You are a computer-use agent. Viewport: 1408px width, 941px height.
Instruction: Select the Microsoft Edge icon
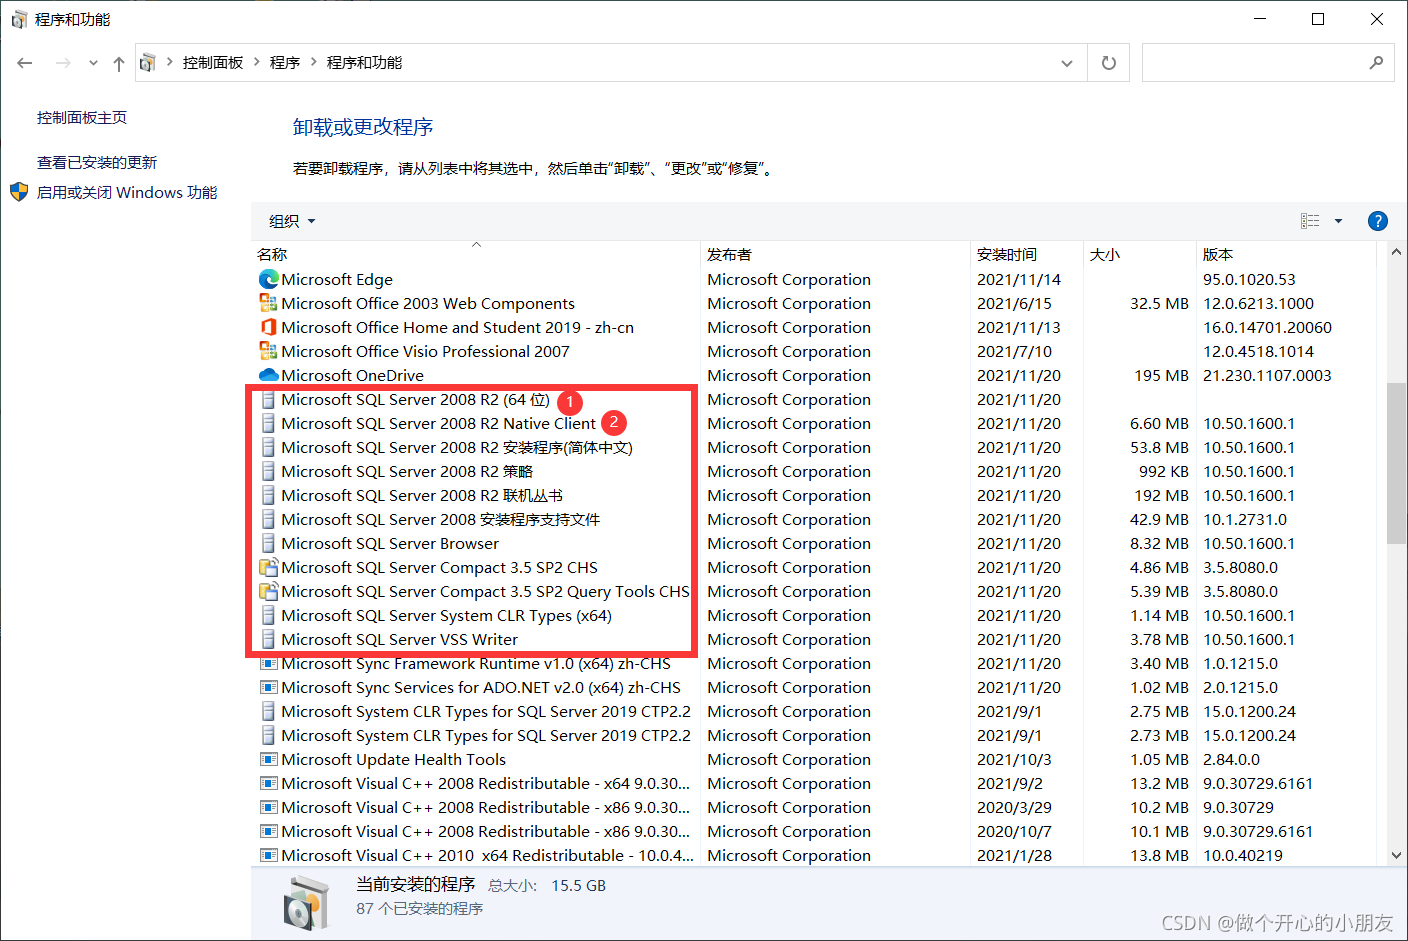pos(268,279)
